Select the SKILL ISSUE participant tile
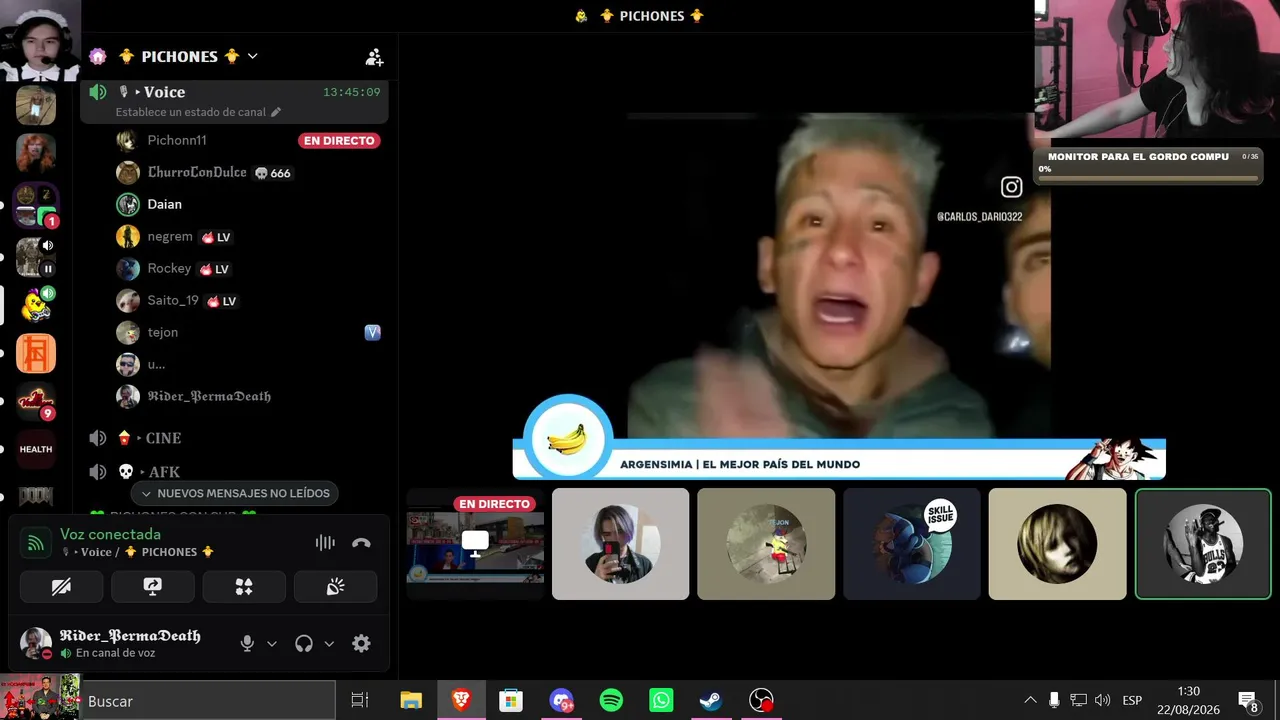 point(912,544)
